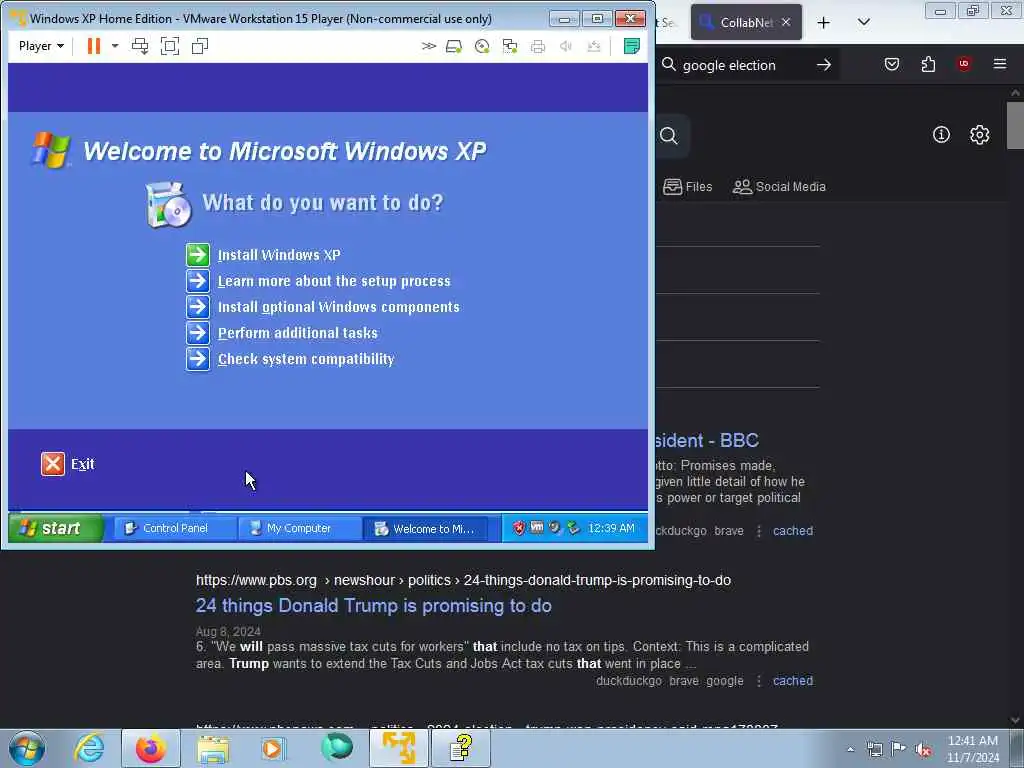The height and width of the screenshot is (768, 1024).
Task: Click arrow icon beside Check system compatibility
Action: 198,359
